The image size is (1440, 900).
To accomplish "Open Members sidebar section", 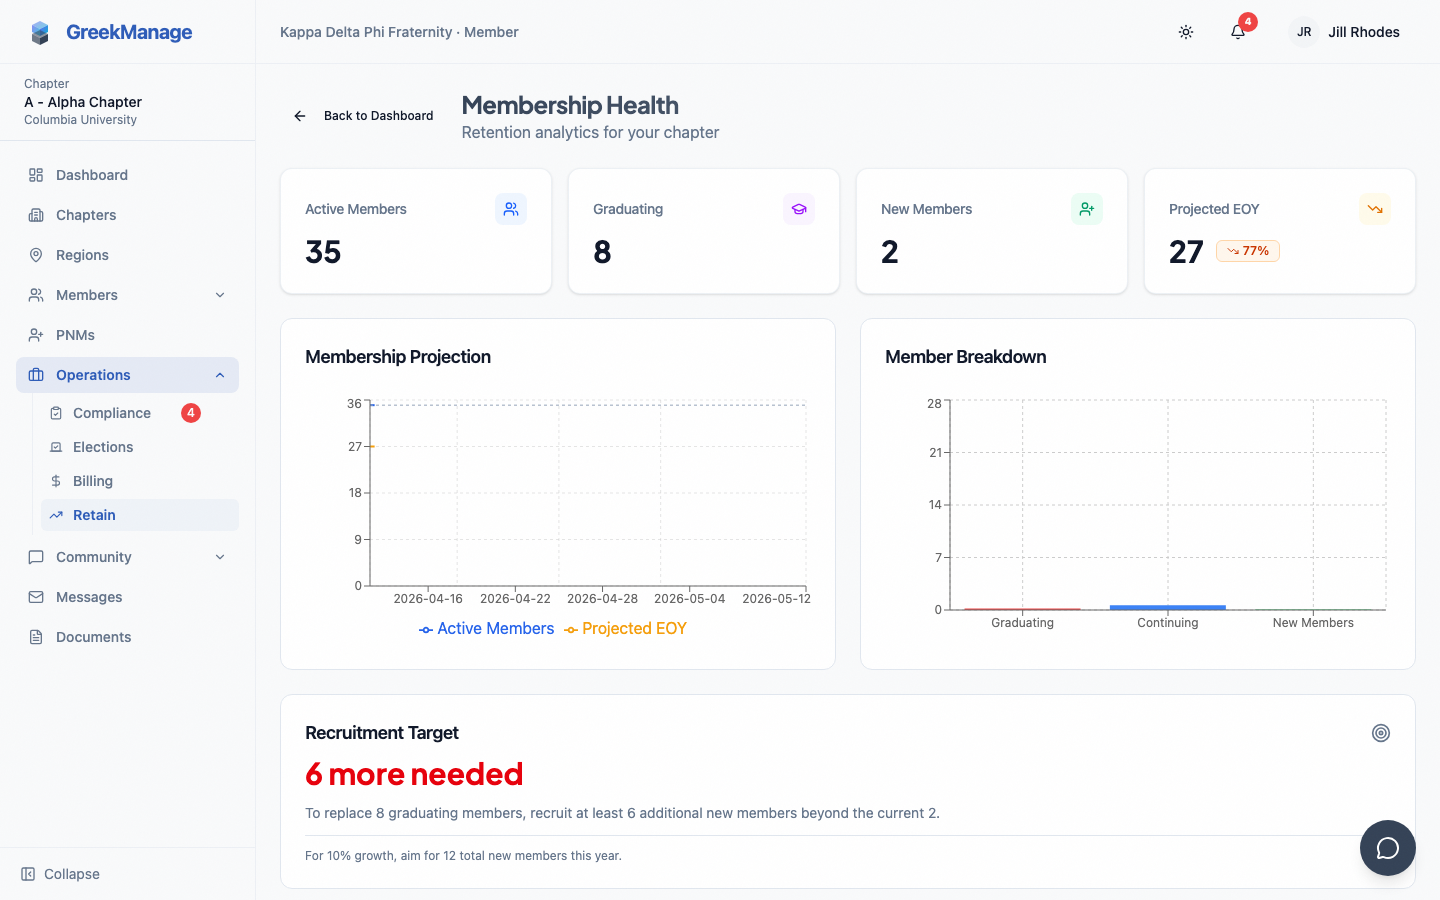I will [127, 295].
